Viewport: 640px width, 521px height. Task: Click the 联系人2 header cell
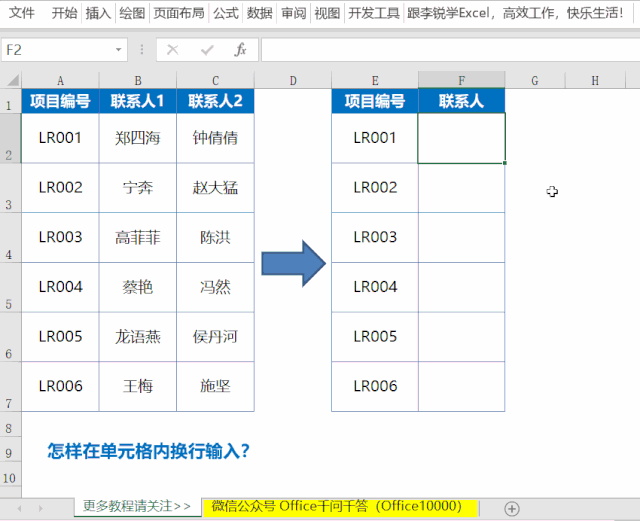coord(216,101)
